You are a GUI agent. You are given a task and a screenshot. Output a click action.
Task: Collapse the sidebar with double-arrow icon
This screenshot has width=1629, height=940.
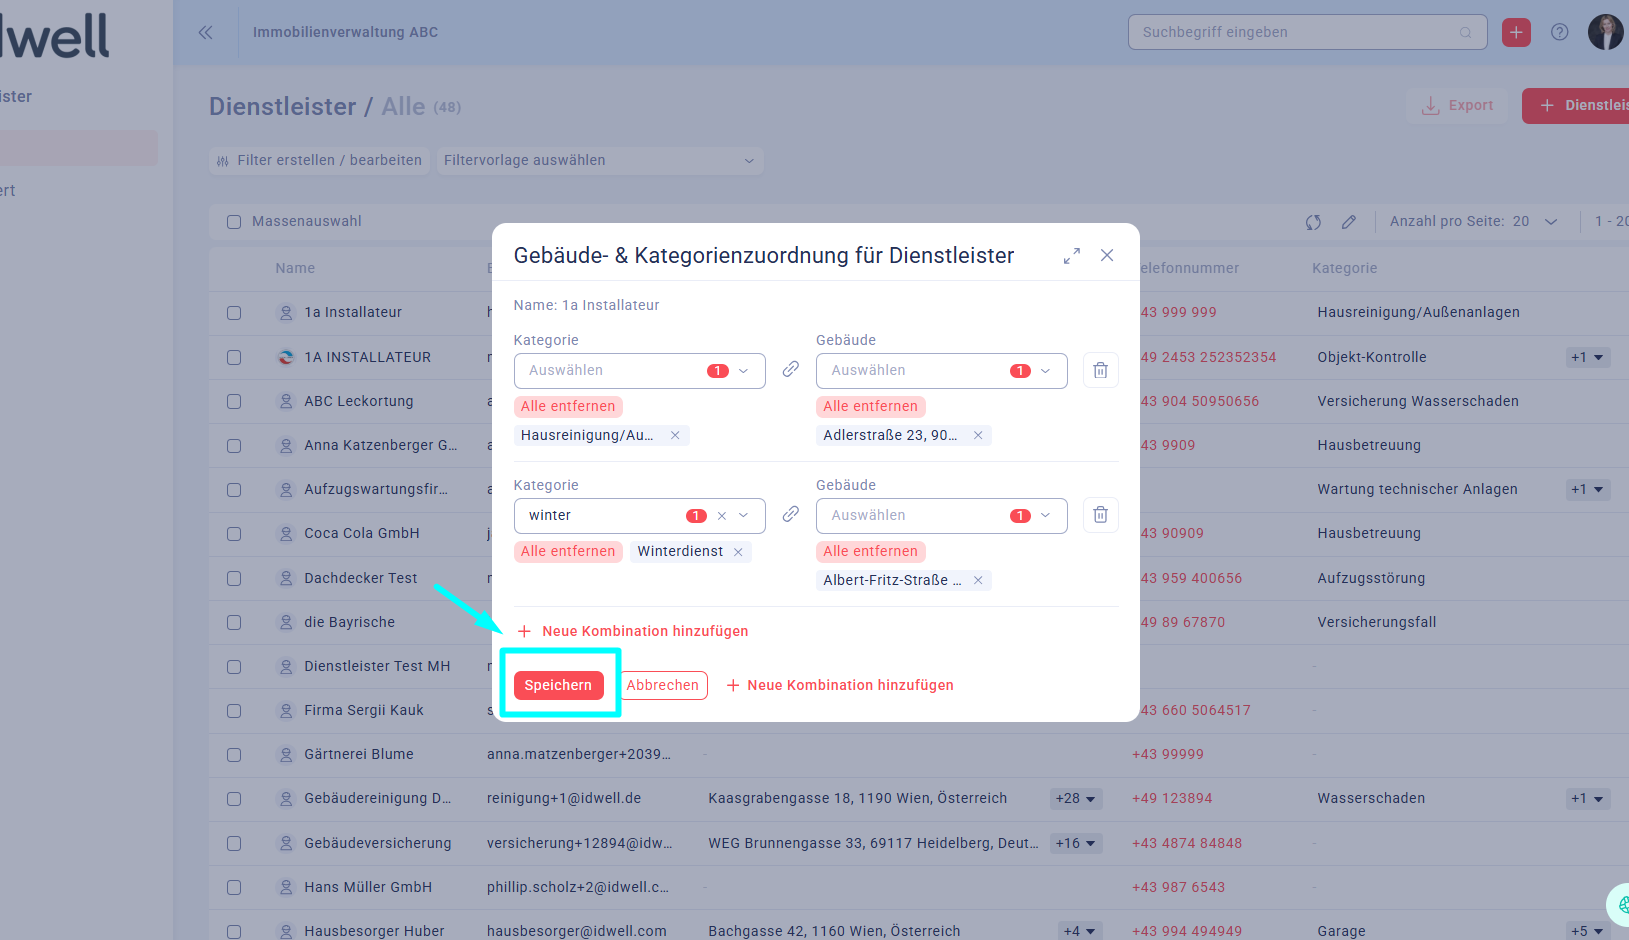(205, 32)
